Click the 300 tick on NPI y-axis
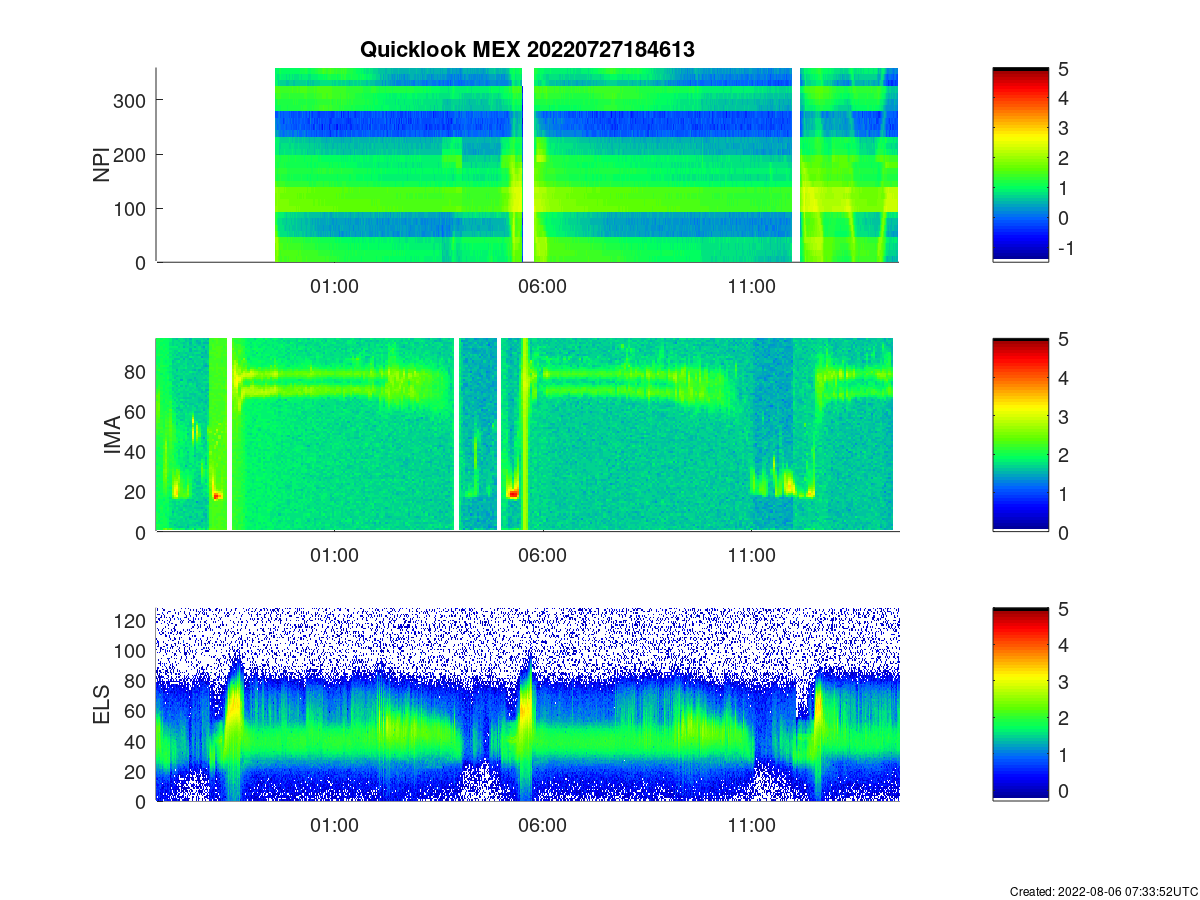This screenshot has height=900, width=1200. tap(132, 100)
